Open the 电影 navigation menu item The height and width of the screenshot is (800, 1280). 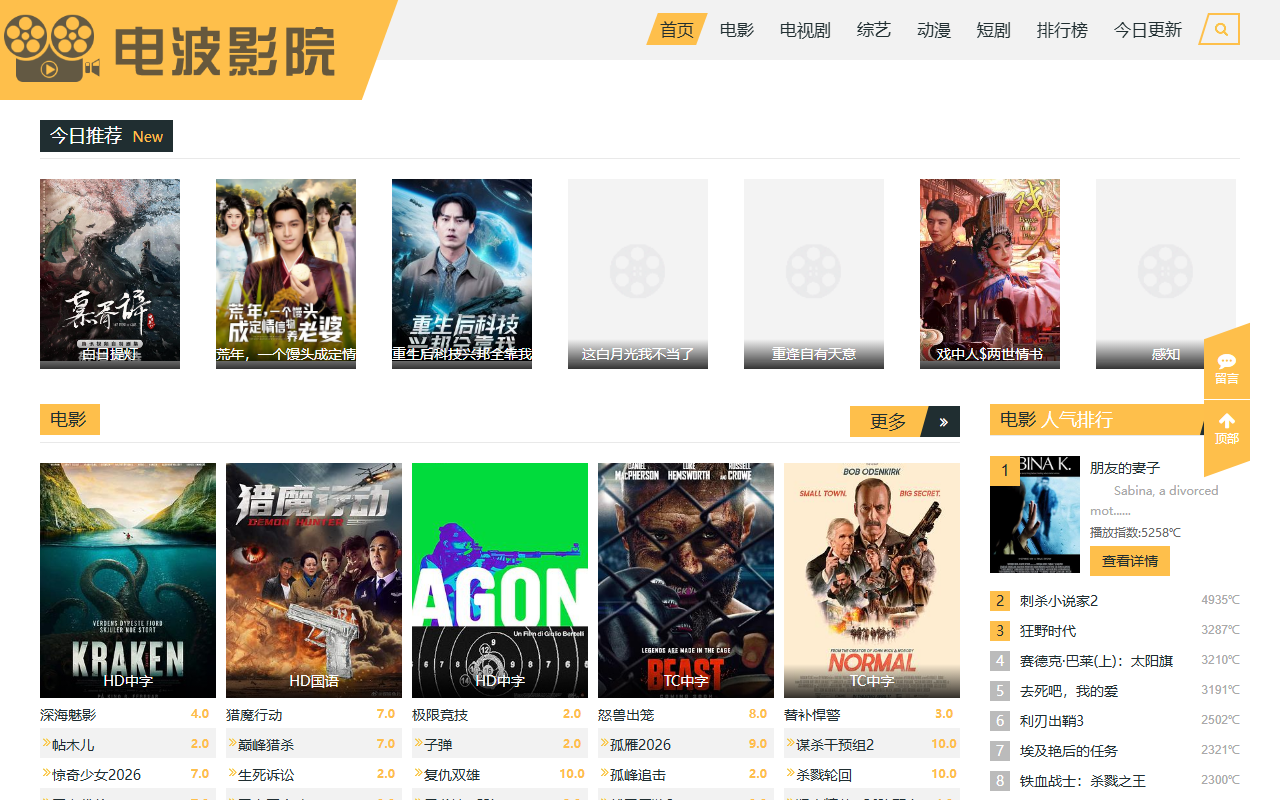point(737,30)
